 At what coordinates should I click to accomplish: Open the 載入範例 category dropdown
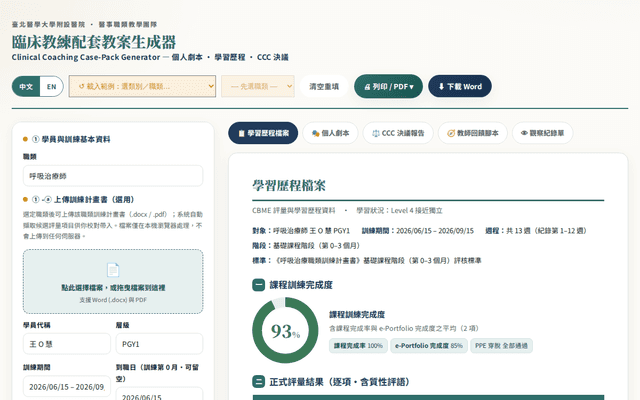(142, 86)
